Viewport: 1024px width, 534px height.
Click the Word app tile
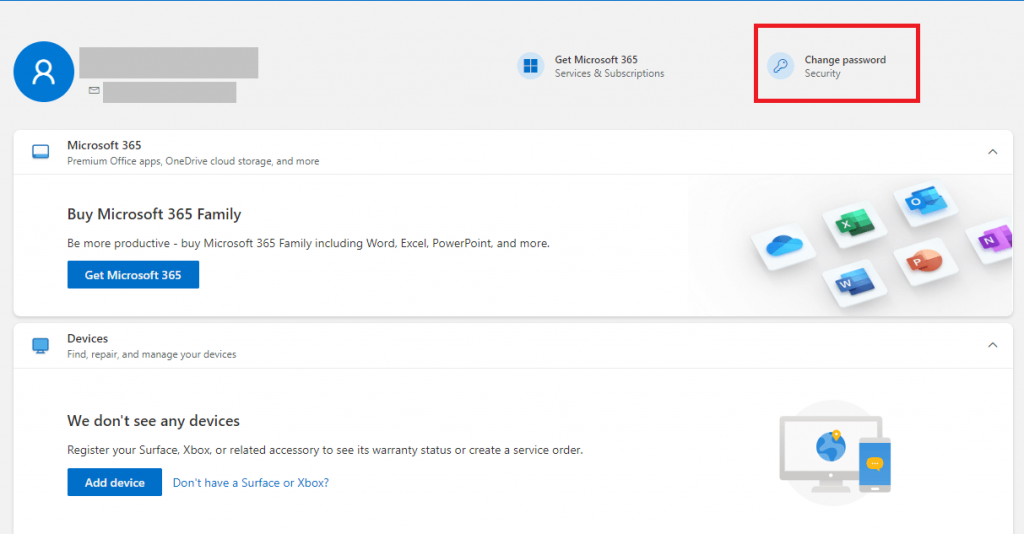point(854,283)
